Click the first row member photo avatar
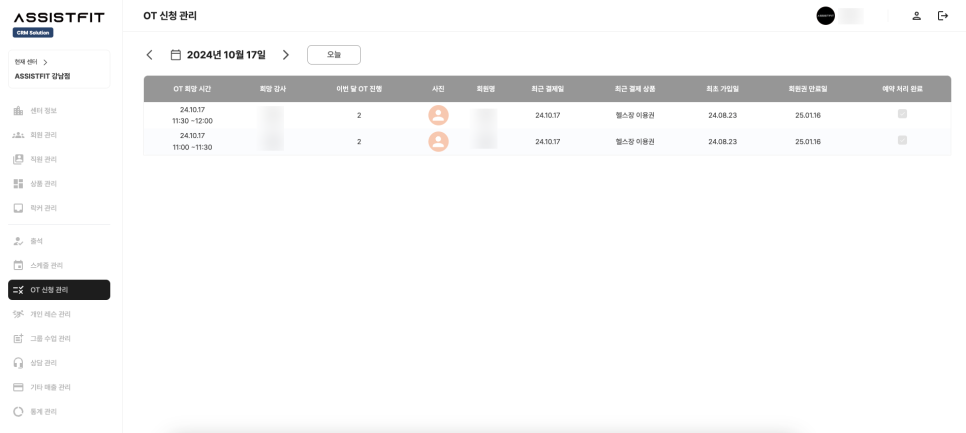Image resolution: width=966 pixels, height=433 pixels. point(438,115)
